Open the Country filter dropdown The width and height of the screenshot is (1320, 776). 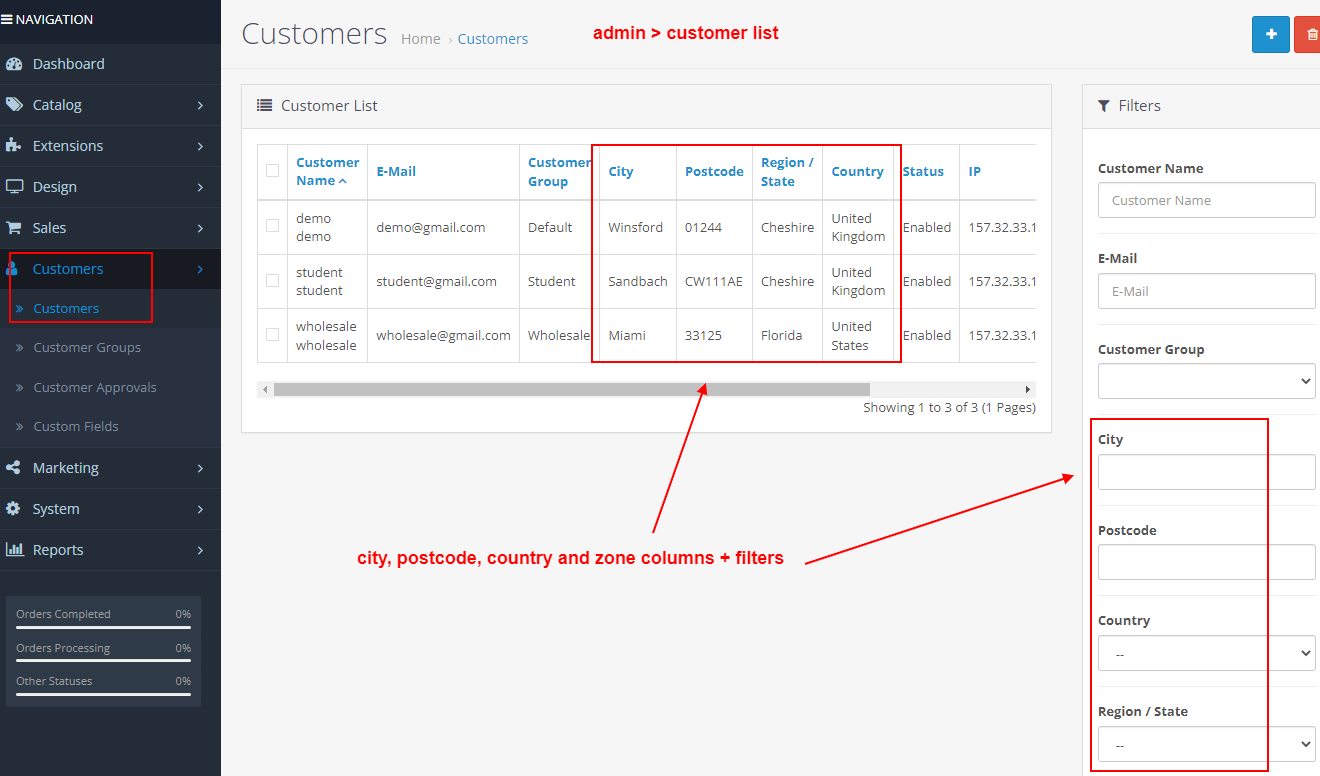(x=1206, y=653)
